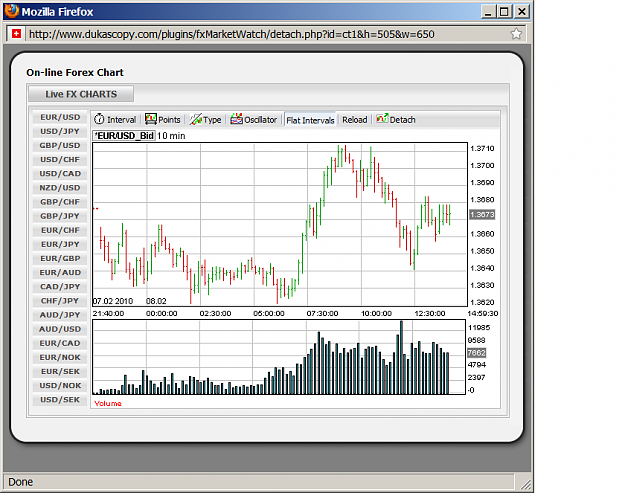Click the Swiss flag site icon
The width and height of the screenshot is (625, 493).
click(16, 34)
